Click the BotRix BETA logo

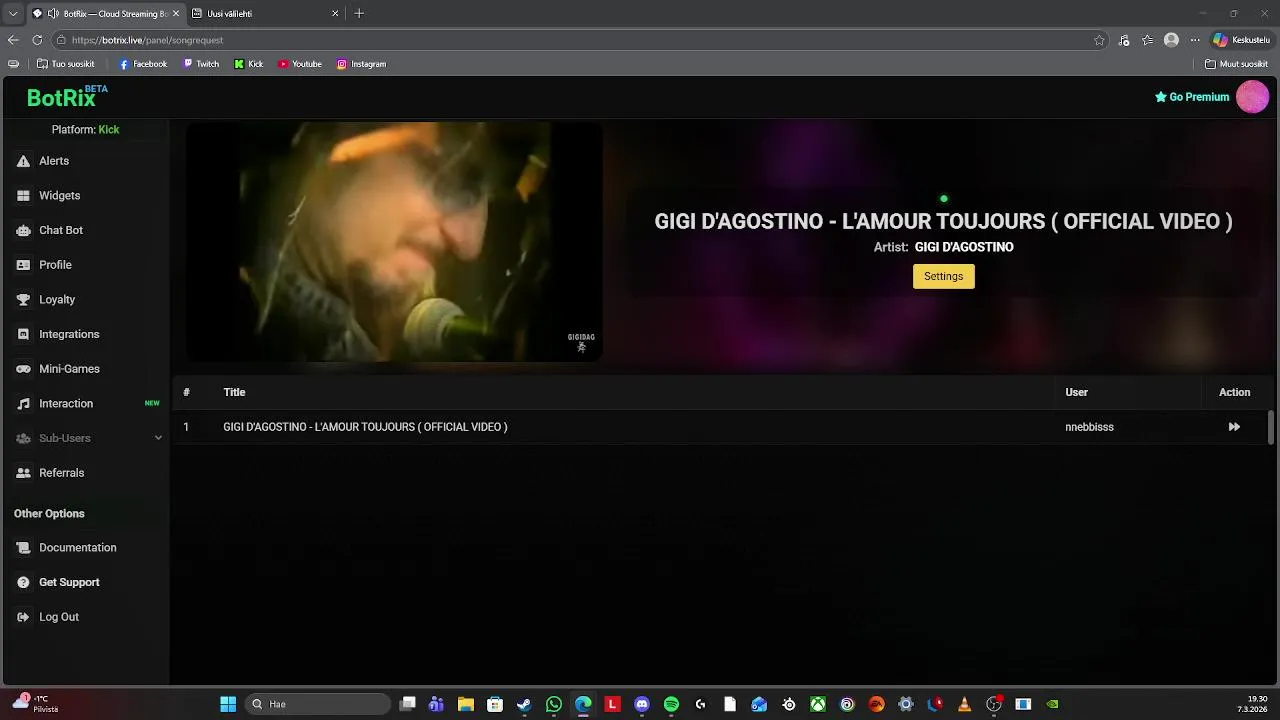[x=66, y=97]
